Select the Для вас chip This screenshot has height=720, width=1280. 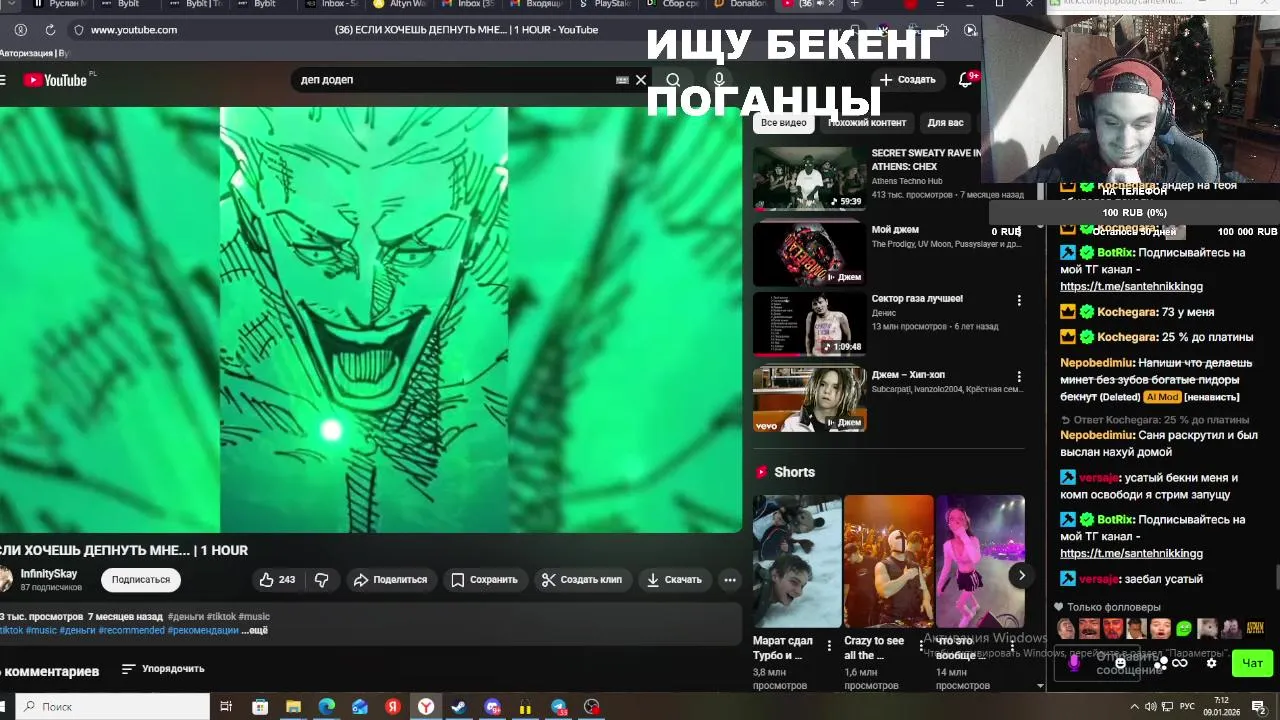[945, 123]
